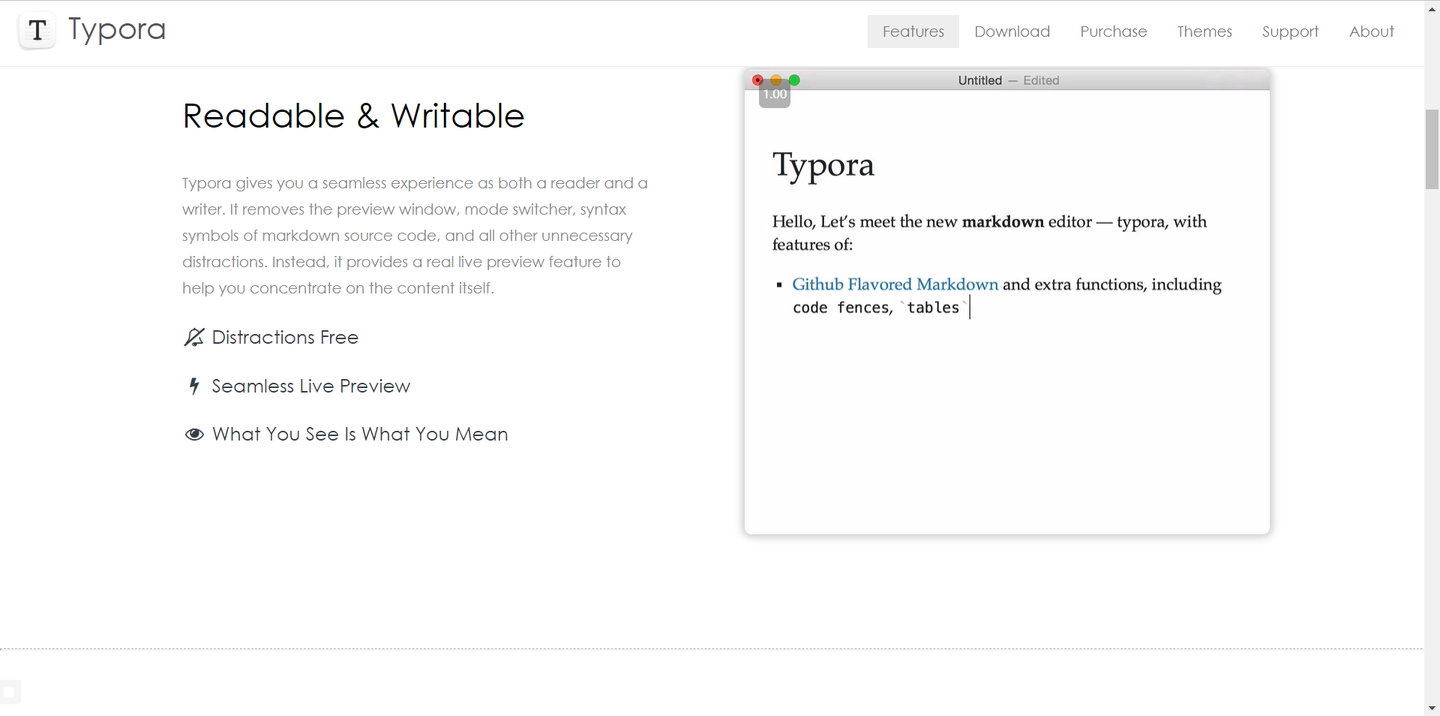Click the Typora "T" logo icon
The height and width of the screenshot is (716, 1440).
(x=37, y=31)
